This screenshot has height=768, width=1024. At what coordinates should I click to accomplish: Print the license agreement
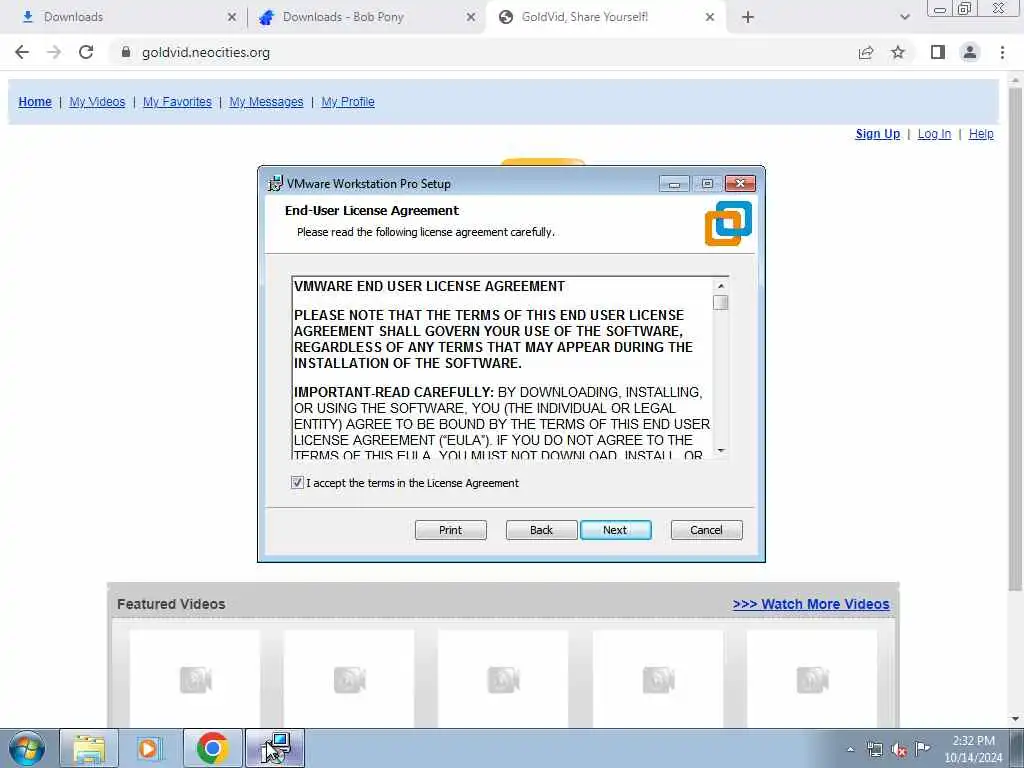(451, 530)
